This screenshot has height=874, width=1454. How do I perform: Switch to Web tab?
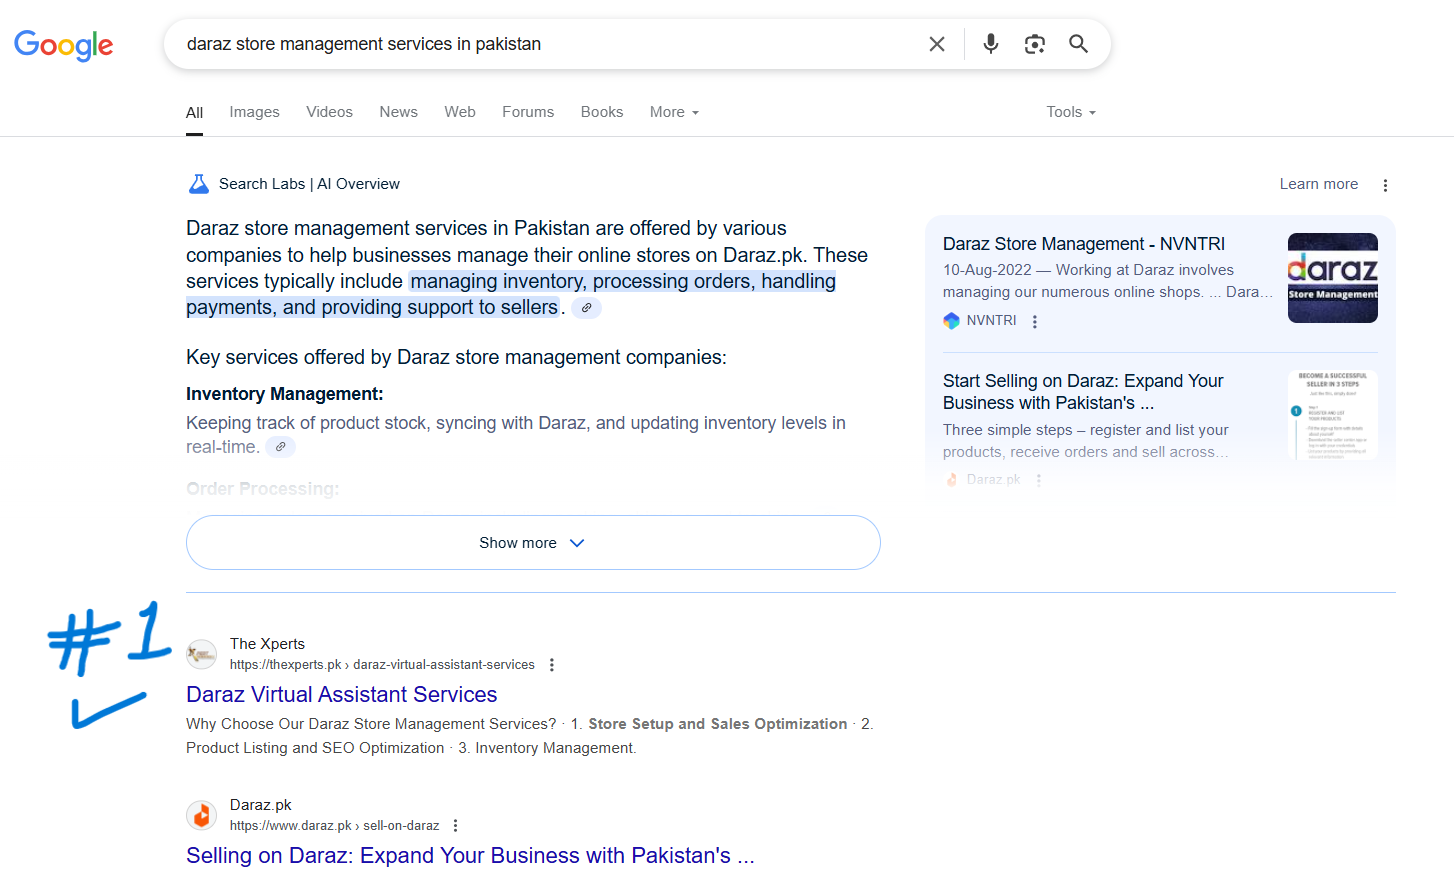pyautogui.click(x=460, y=112)
